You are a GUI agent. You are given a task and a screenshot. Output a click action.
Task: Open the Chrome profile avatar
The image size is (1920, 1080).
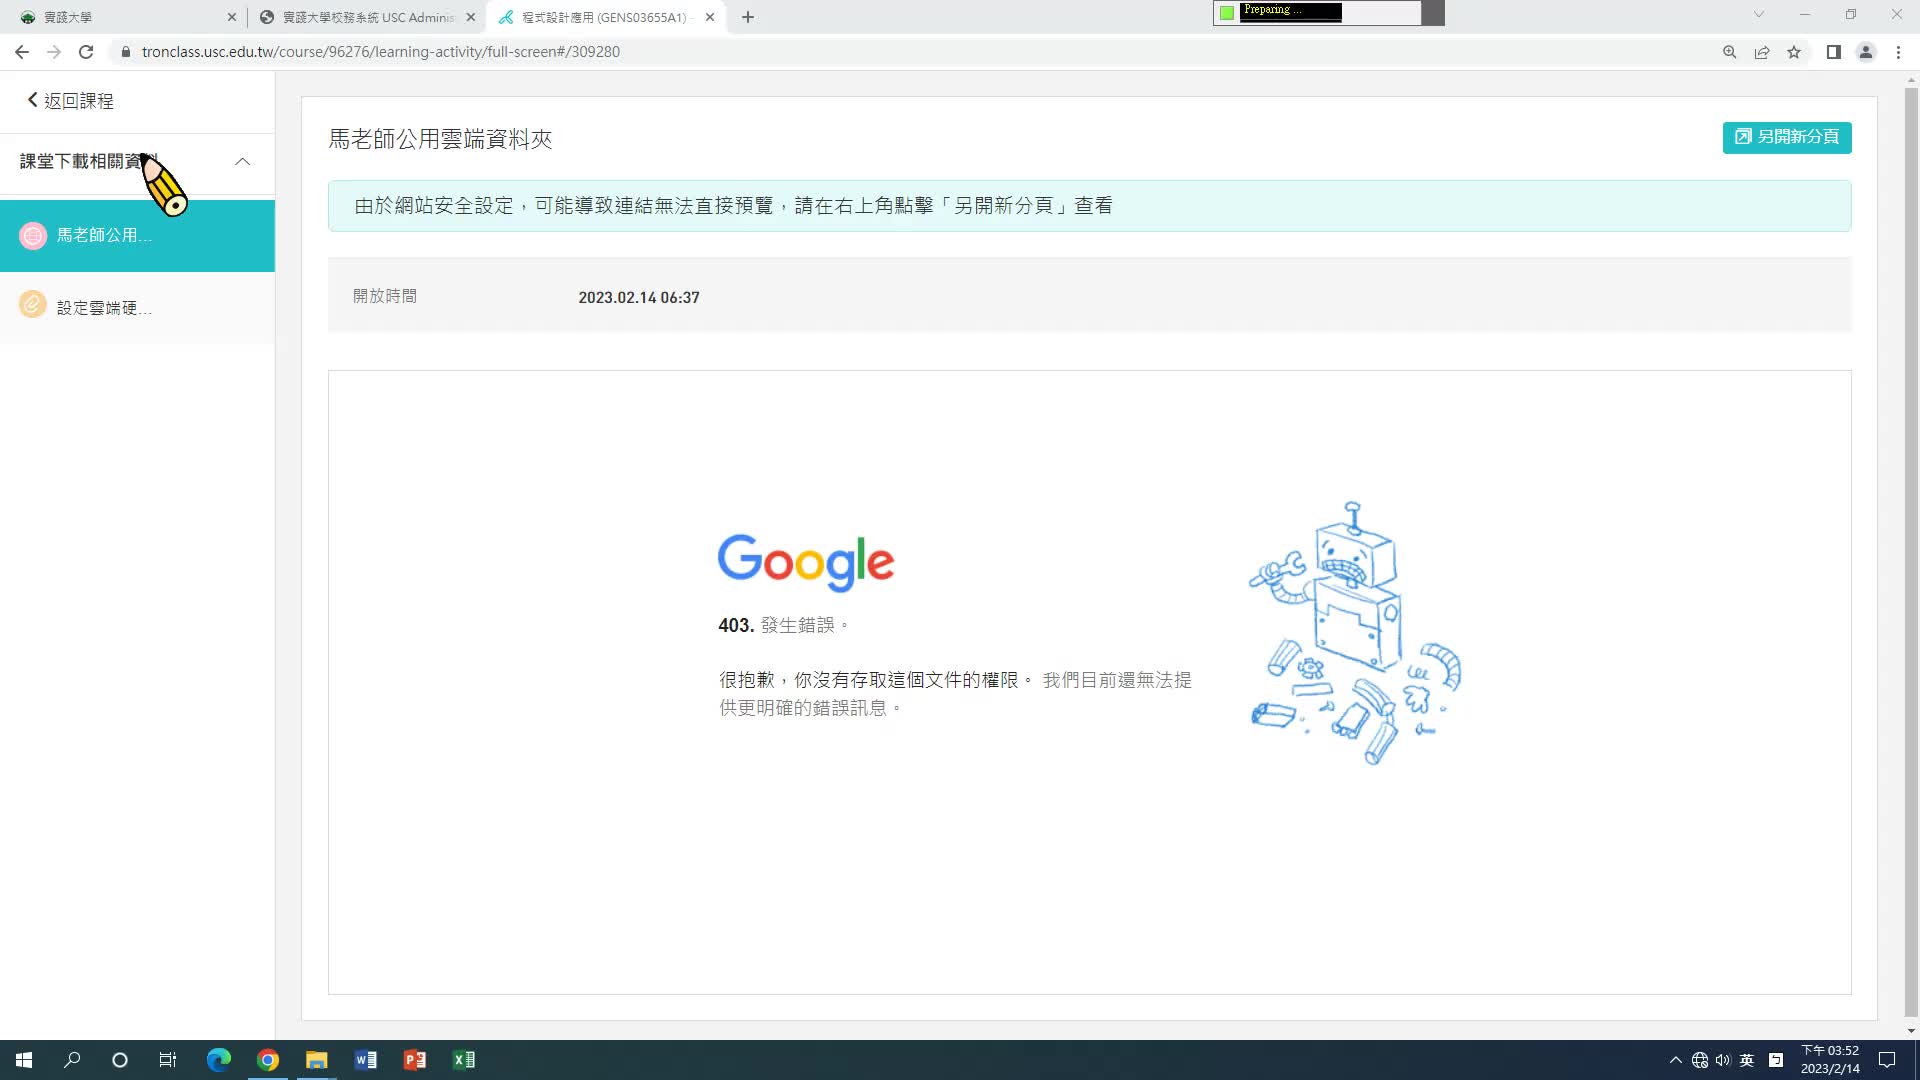[x=1866, y=52]
